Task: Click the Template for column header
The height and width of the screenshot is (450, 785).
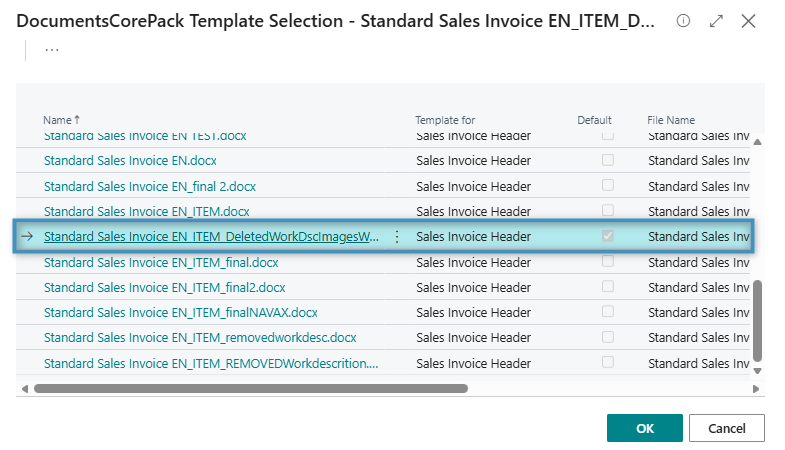Action: point(445,120)
